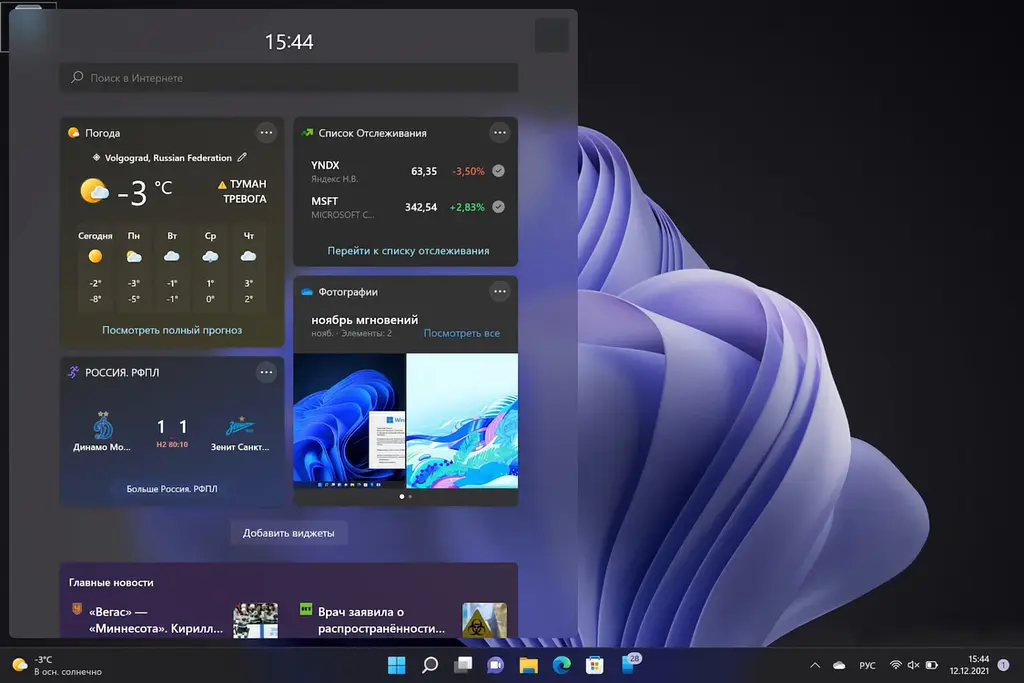Click the YNDX stock name

325,165
